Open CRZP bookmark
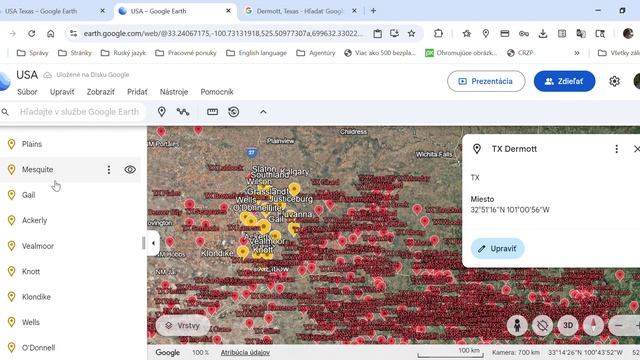This screenshot has height=360, width=640. click(x=520, y=53)
